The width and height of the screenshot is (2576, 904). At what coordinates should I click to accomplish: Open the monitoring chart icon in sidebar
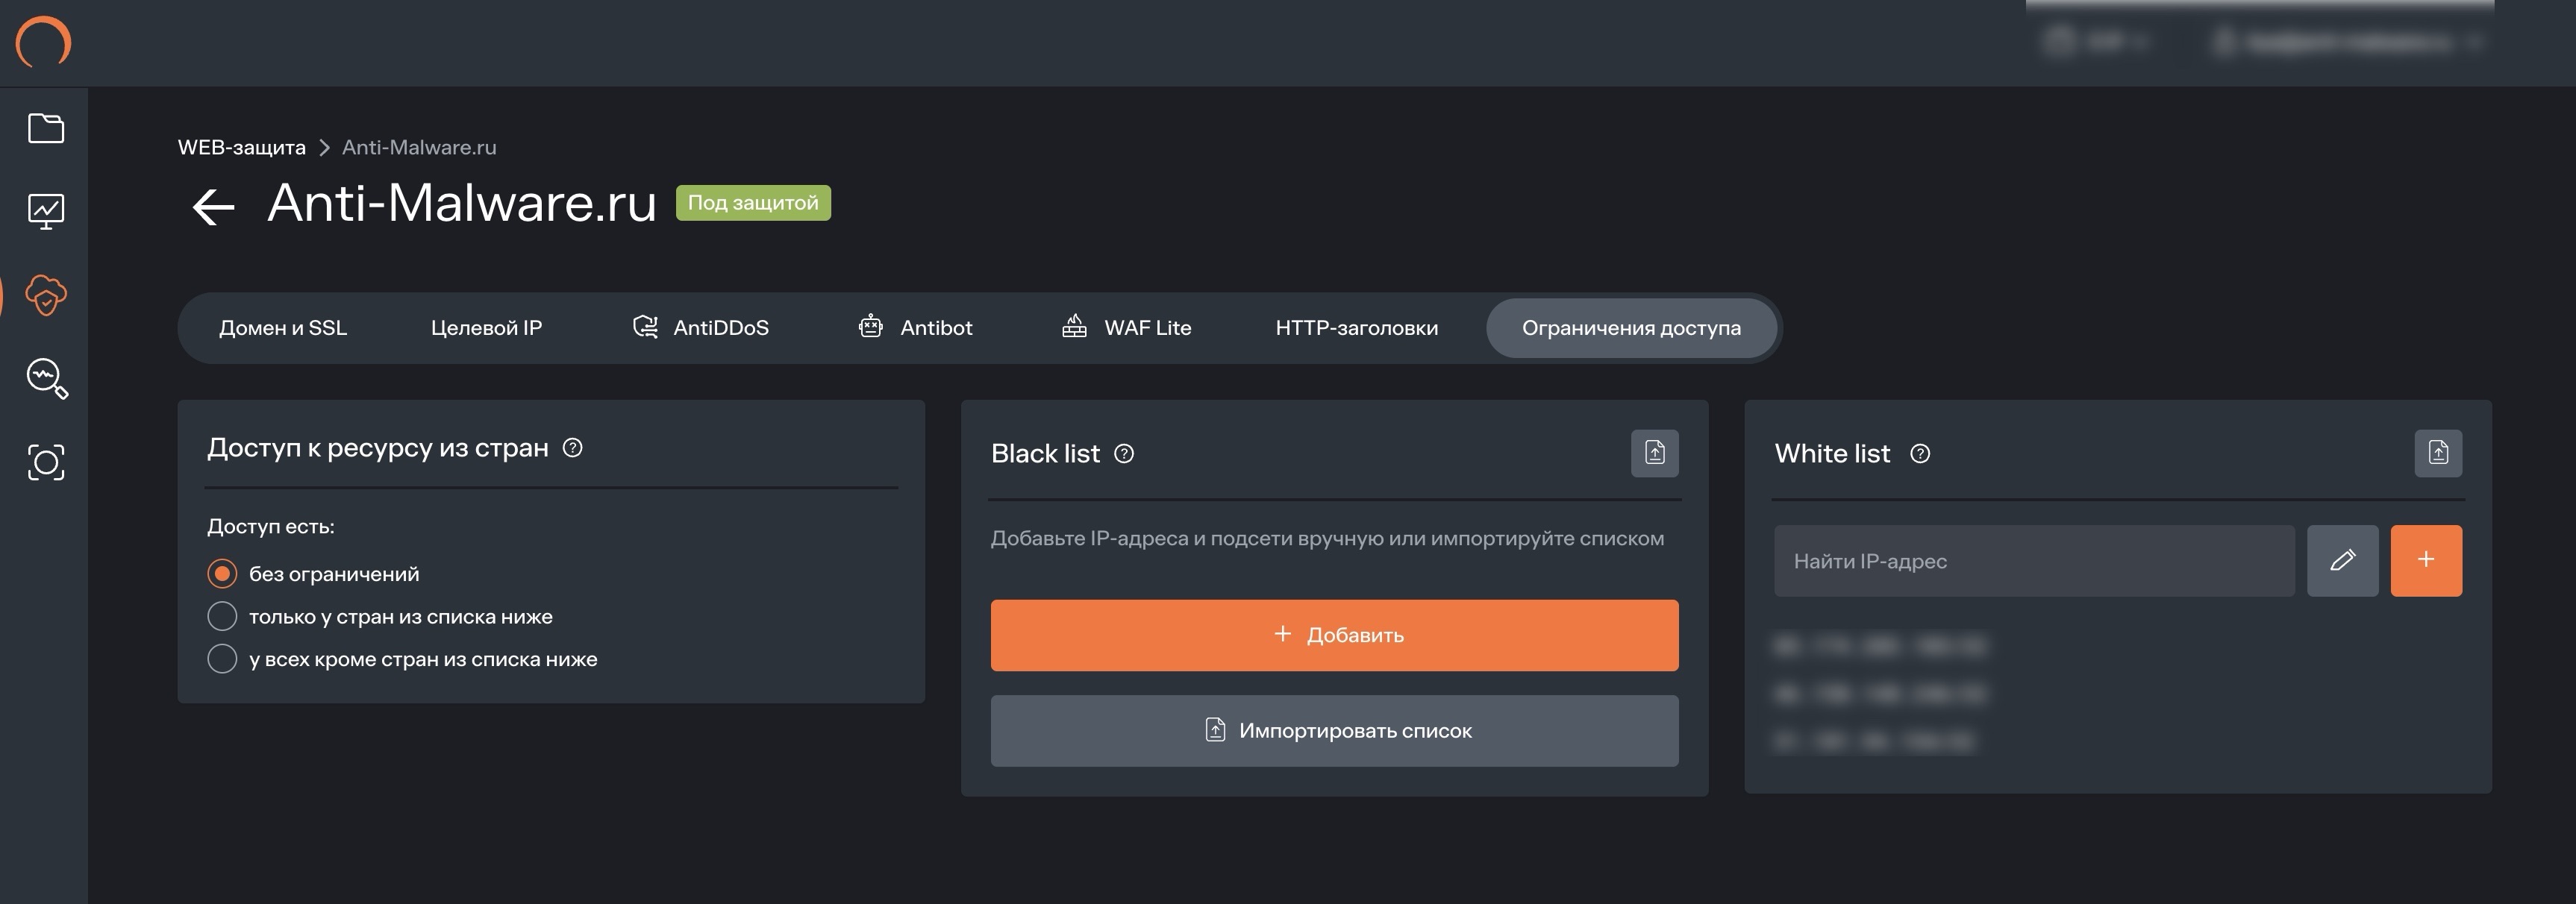tap(46, 211)
